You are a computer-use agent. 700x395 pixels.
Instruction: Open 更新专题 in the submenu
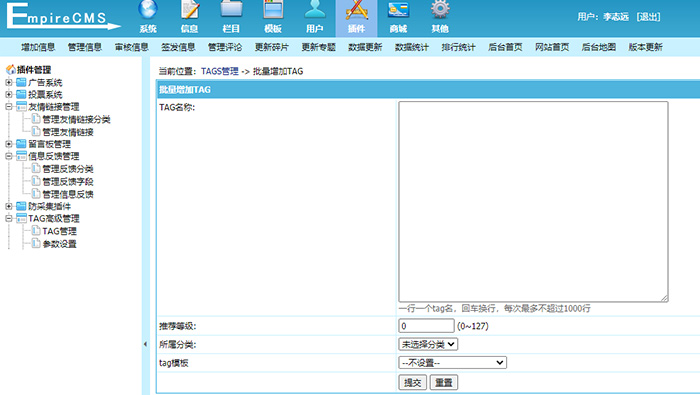(318, 47)
